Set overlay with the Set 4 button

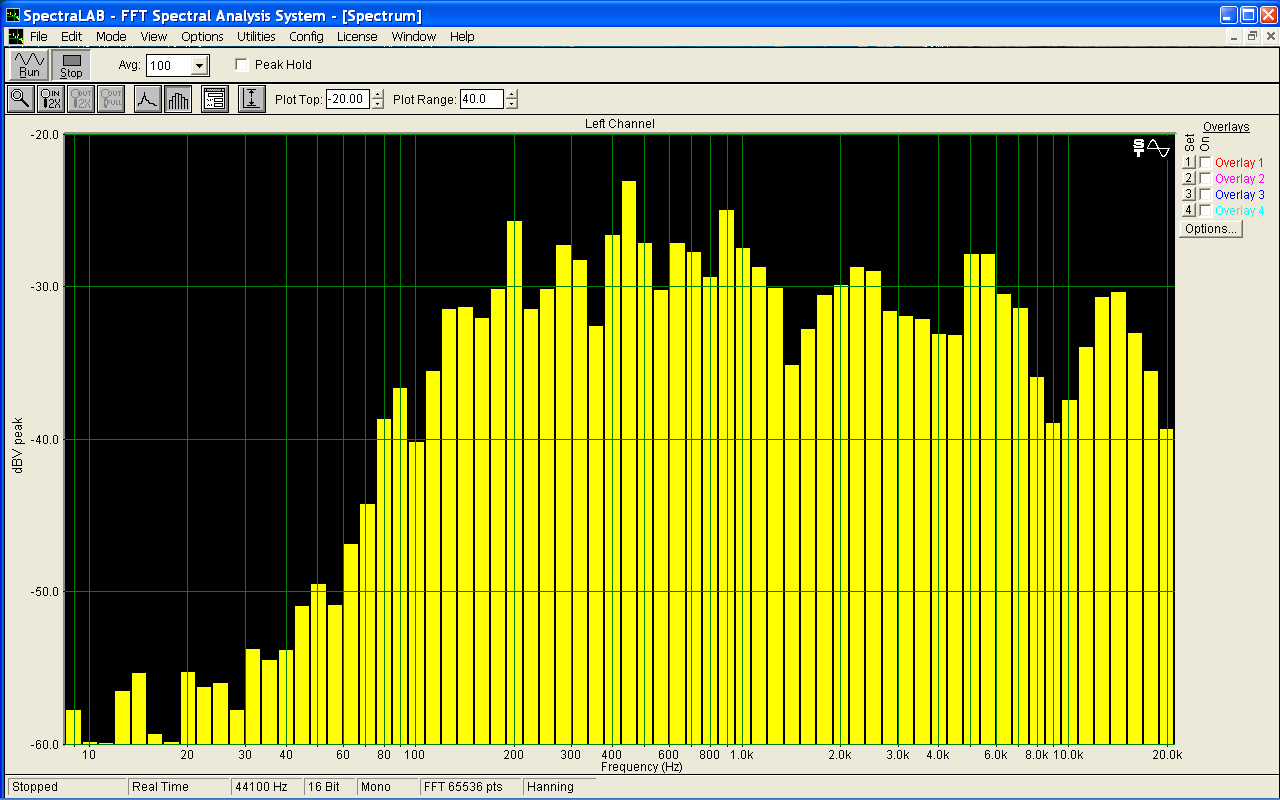[1189, 210]
